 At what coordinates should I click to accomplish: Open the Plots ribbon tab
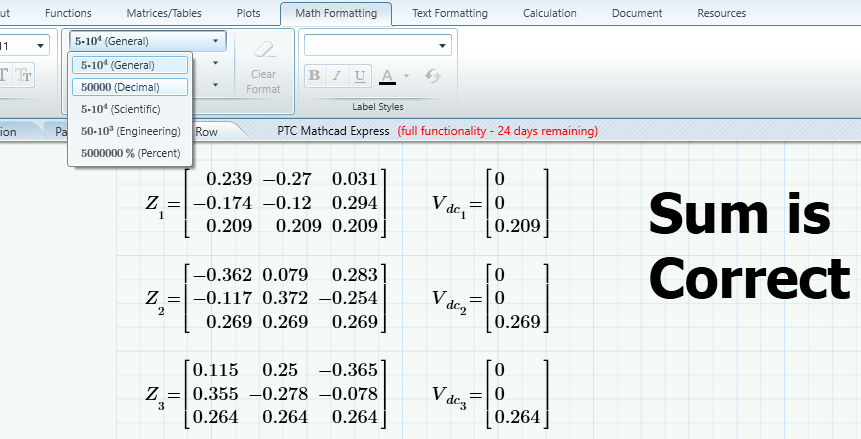pyautogui.click(x=248, y=13)
